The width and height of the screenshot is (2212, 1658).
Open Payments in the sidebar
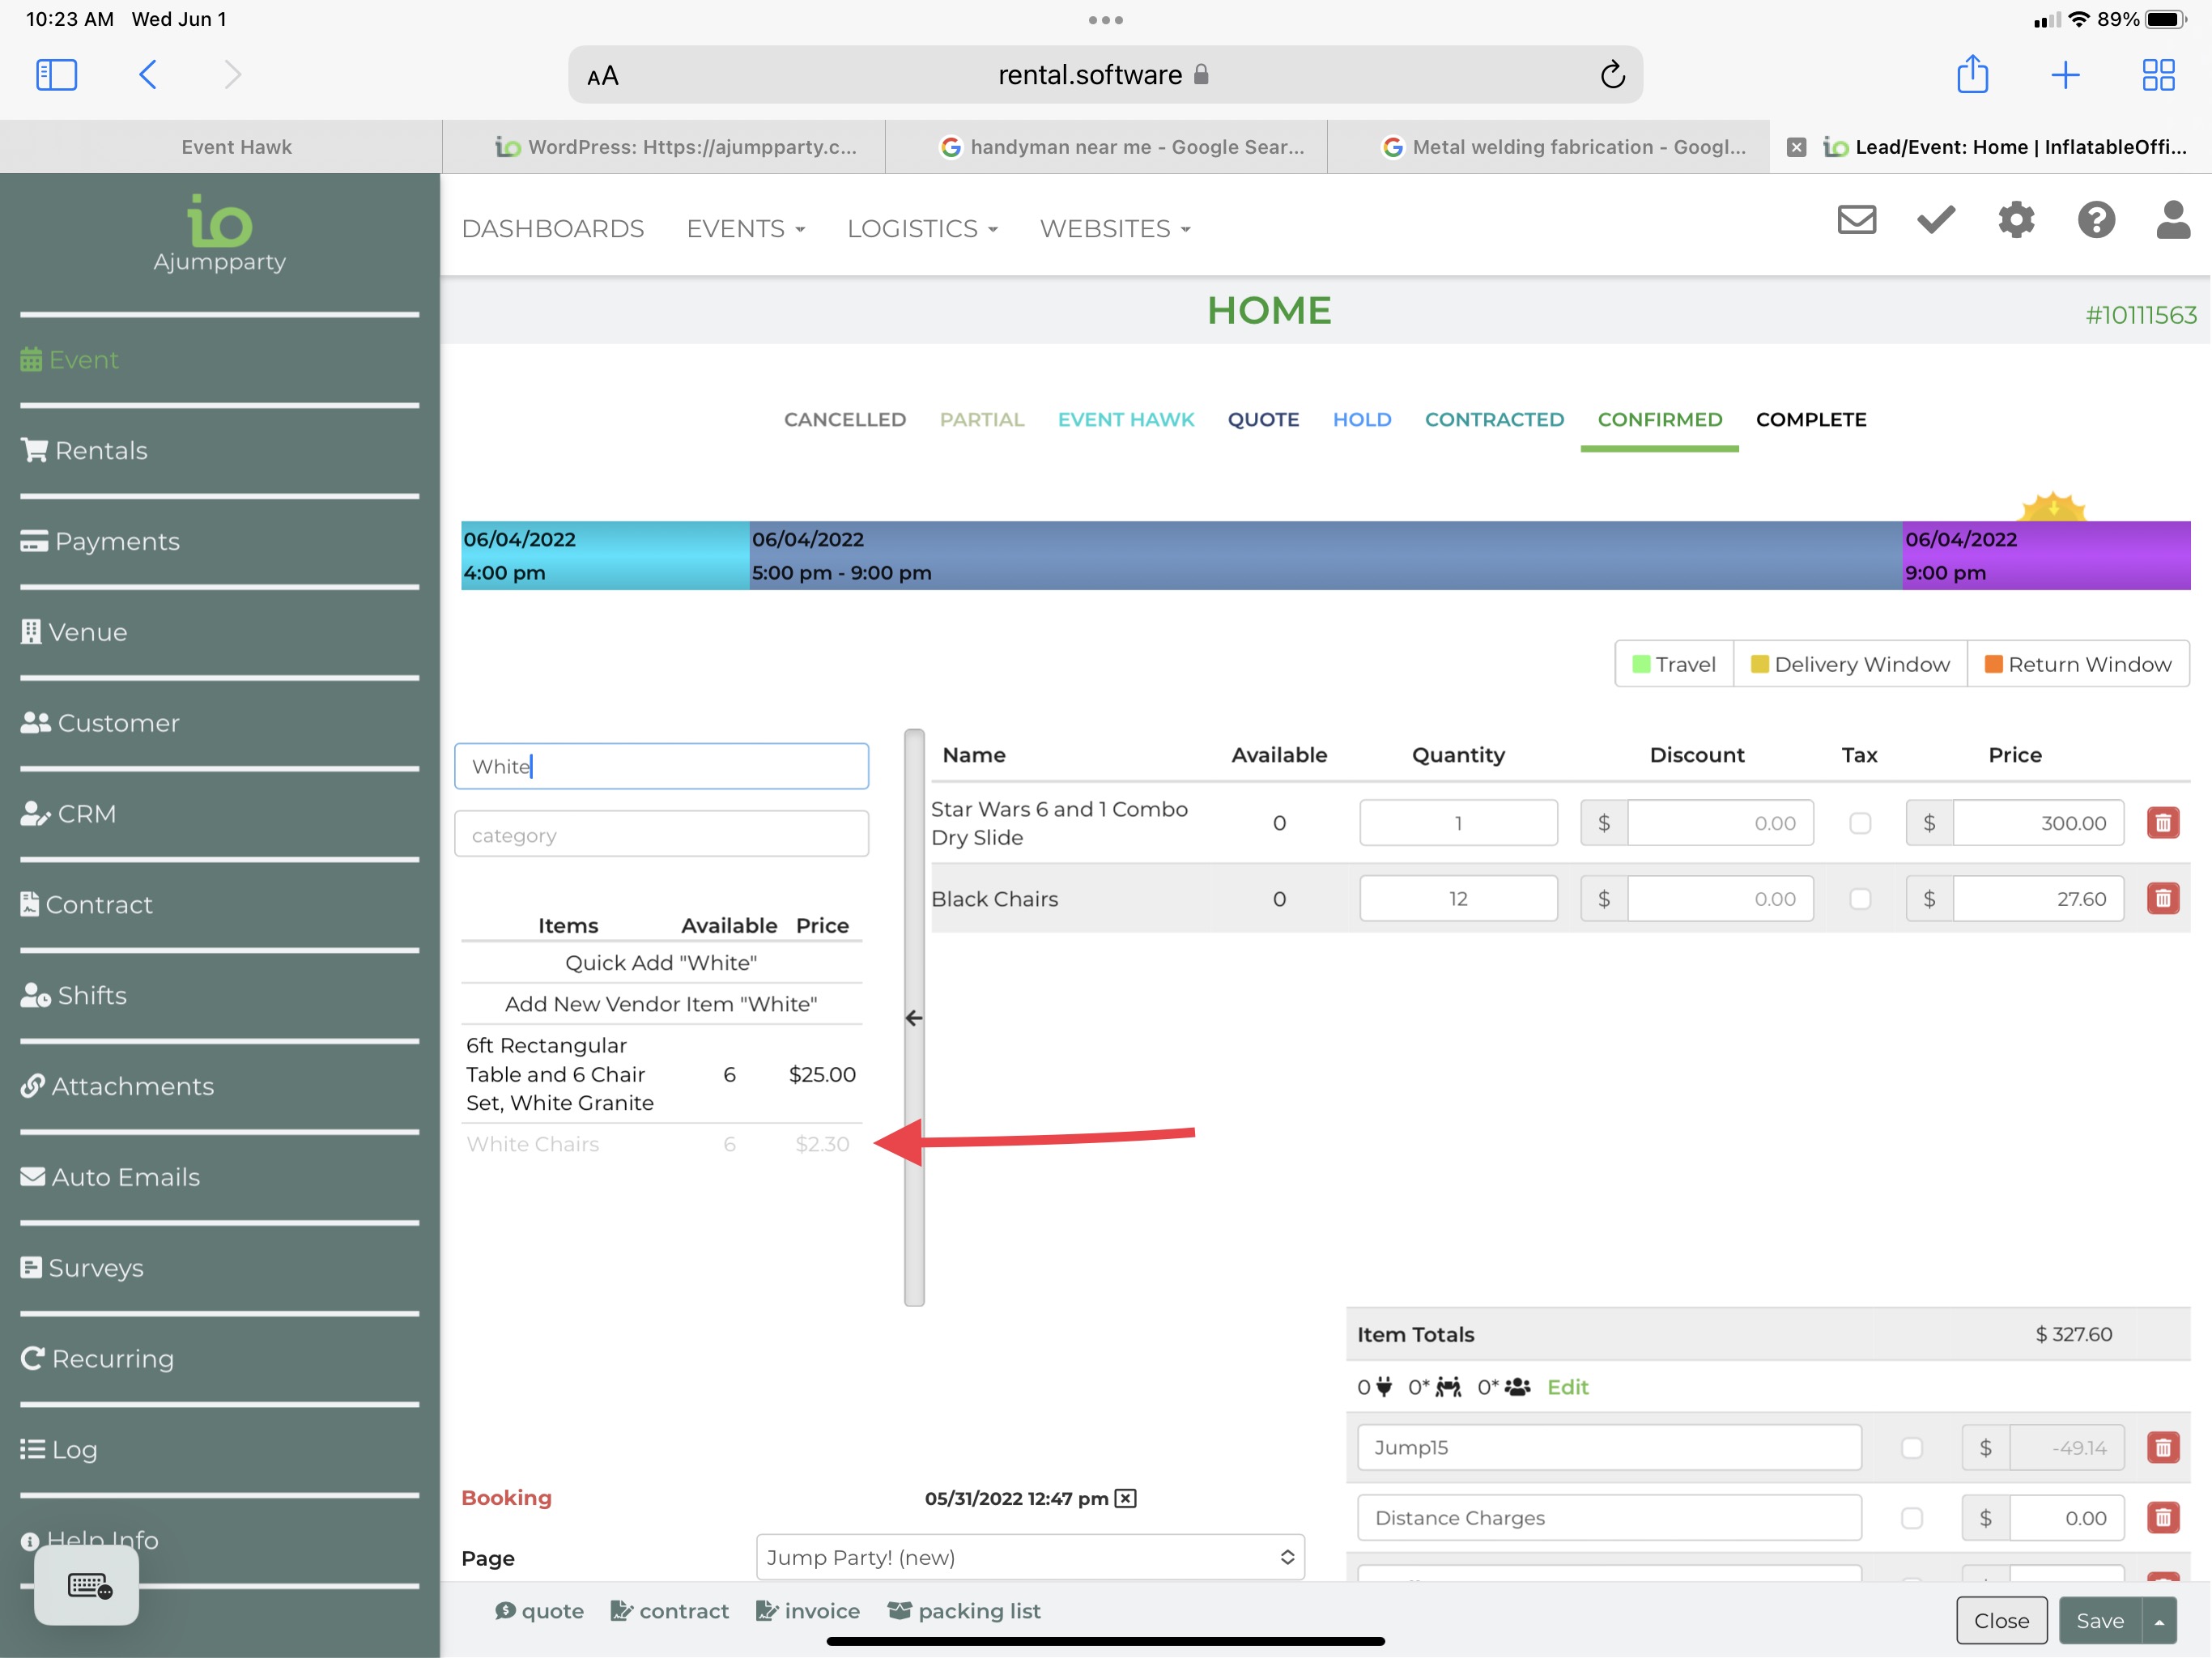pos(117,542)
